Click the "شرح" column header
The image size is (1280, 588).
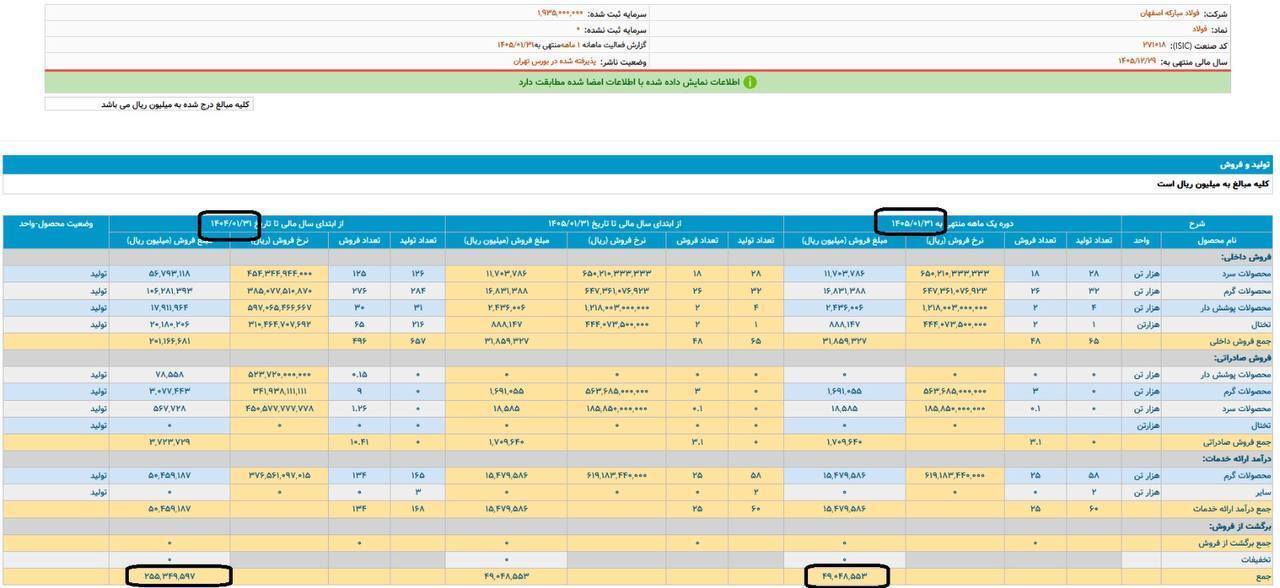[x=1197, y=224]
